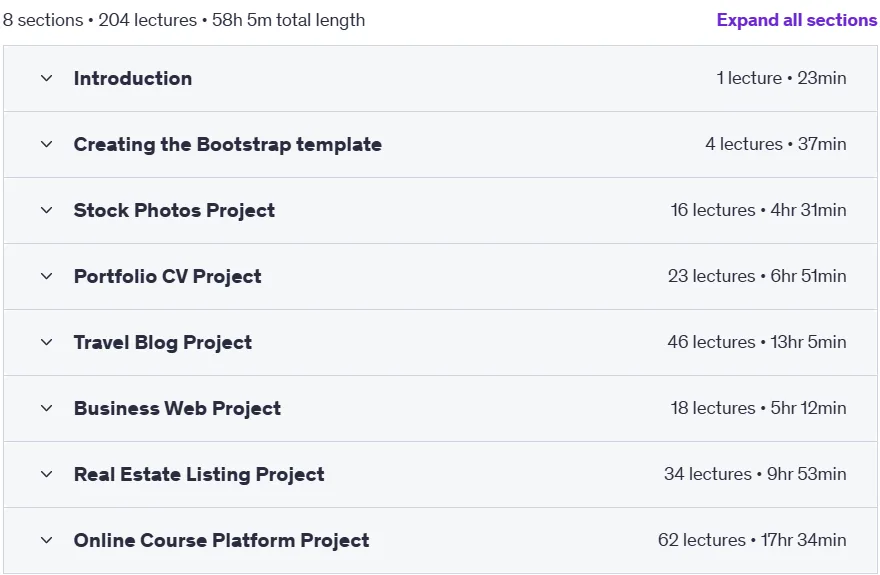
Task: Expand Portfolio CV Project chevron
Action: [x=47, y=276]
